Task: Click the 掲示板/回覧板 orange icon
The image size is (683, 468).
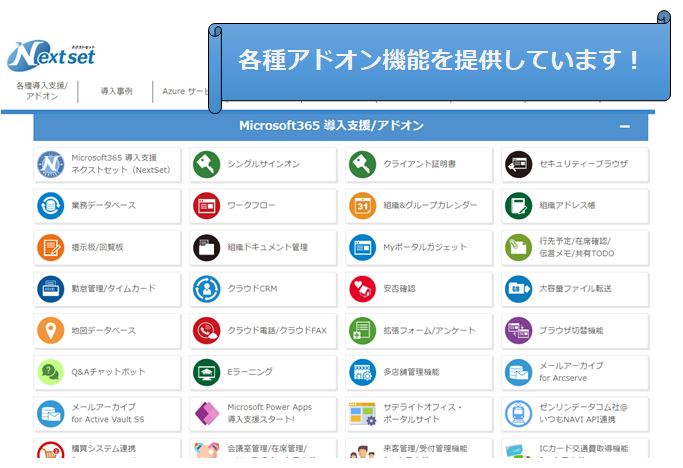Action: coord(51,248)
